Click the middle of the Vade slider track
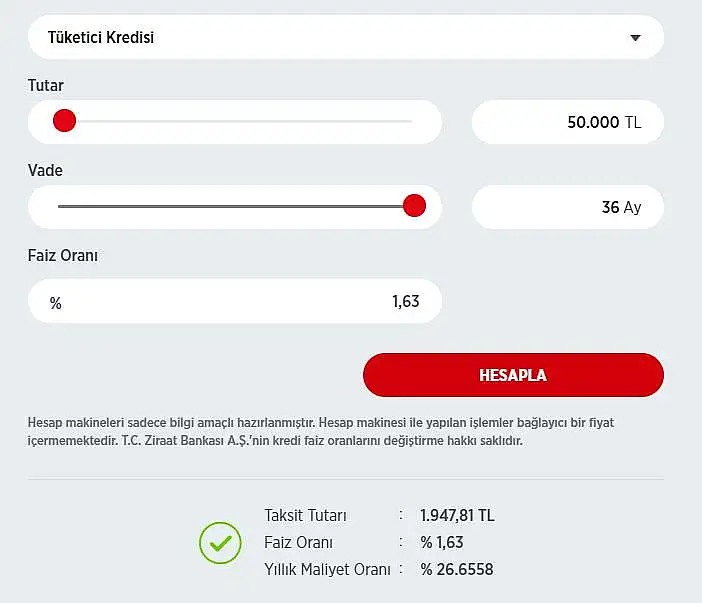 [x=235, y=206]
